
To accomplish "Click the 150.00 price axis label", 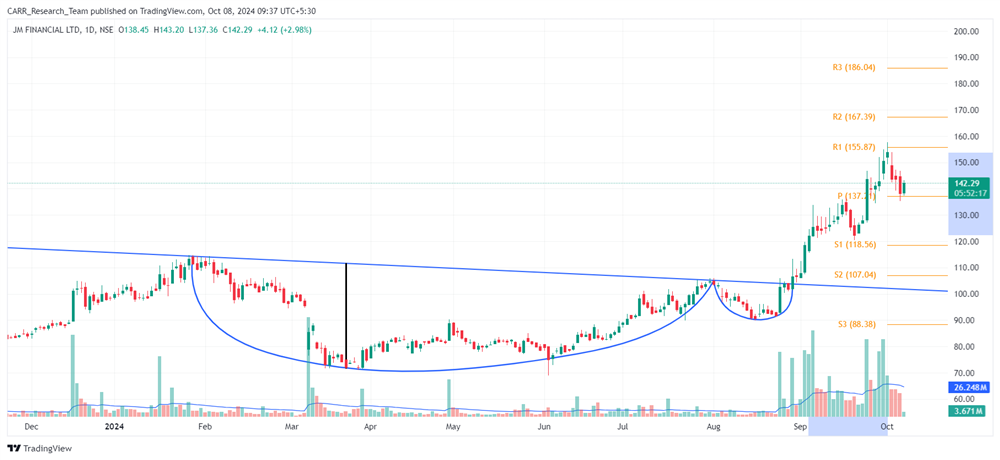I will [x=966, y=163].
